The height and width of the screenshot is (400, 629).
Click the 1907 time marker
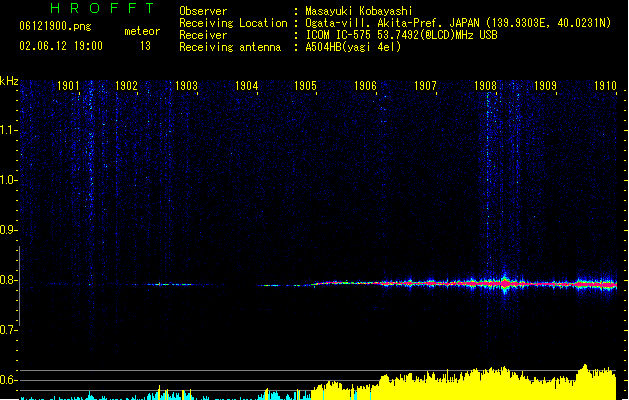425,86
